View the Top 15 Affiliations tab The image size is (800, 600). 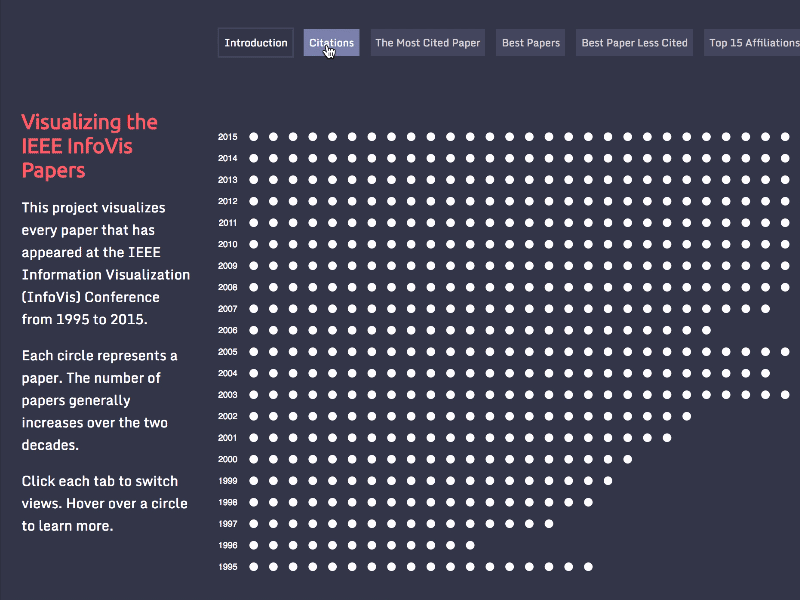[x=755, y=42]
